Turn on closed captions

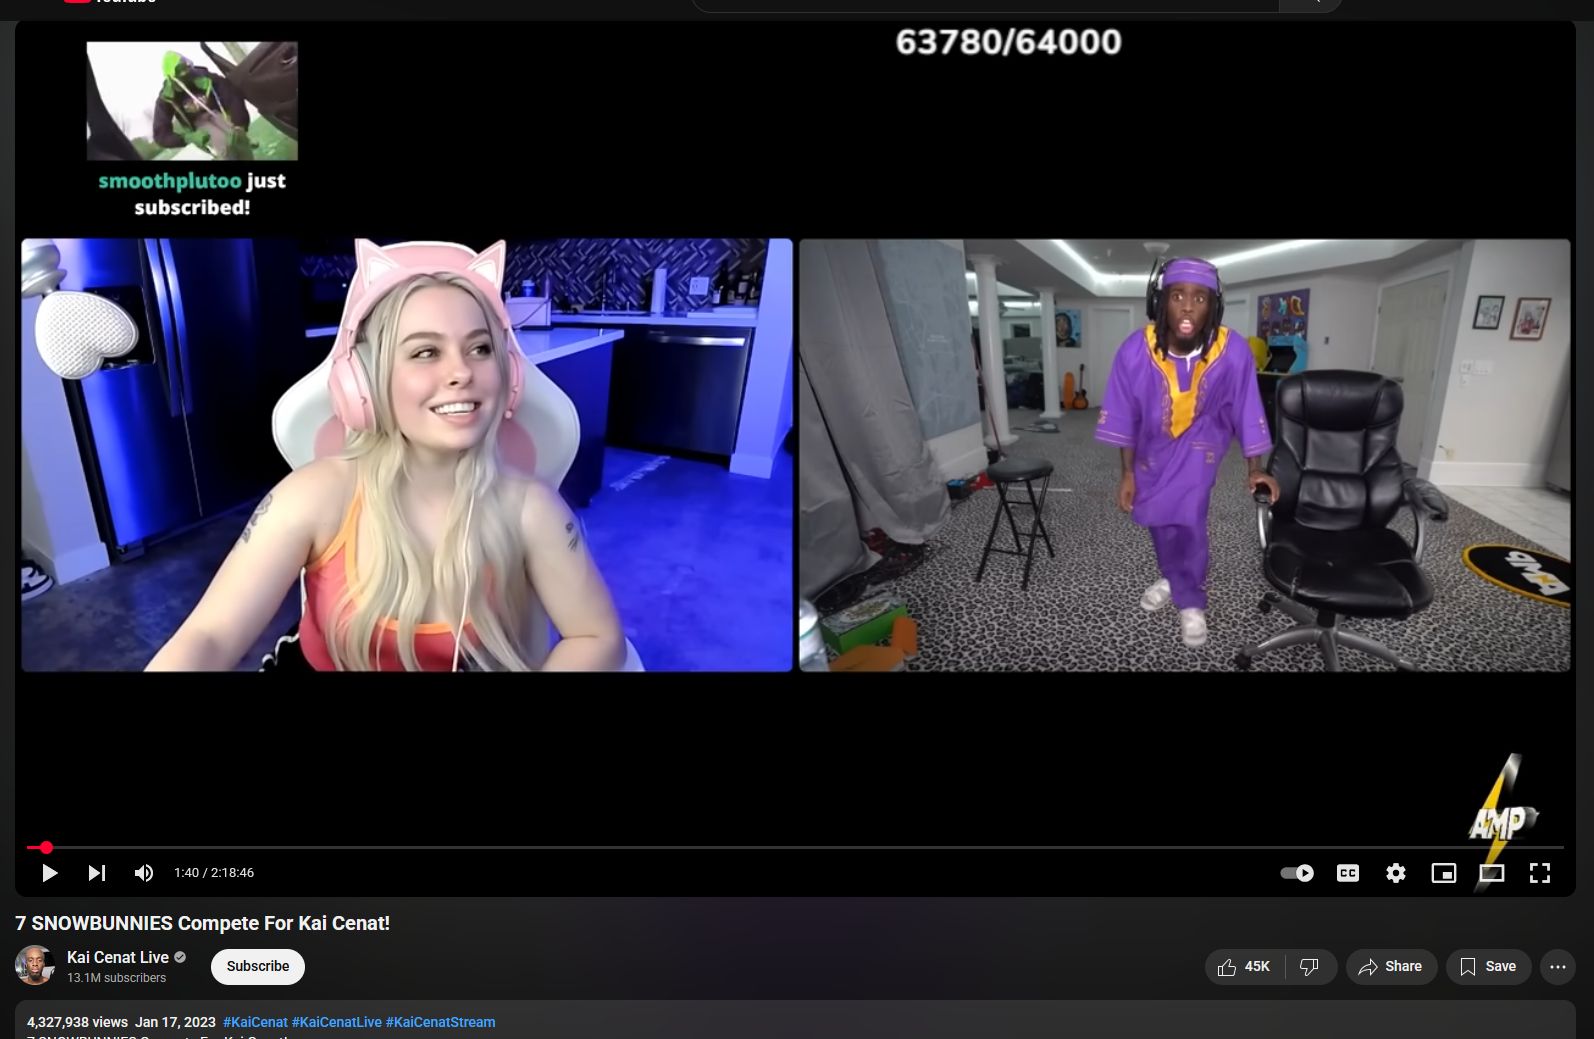(1347, 873)
